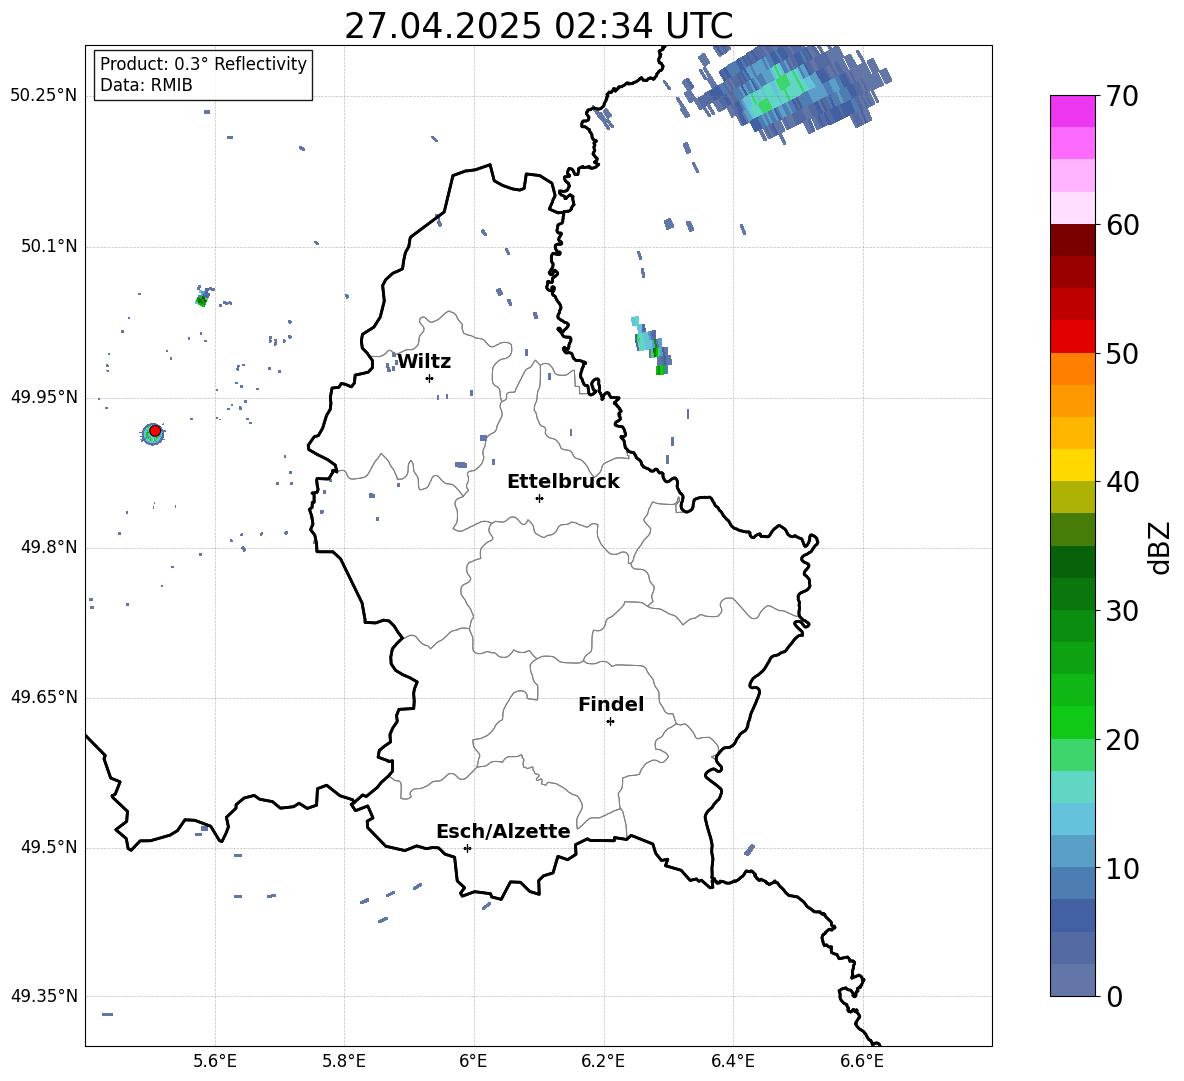Click the 49.35°N latitude label
The width and height of the screenshot is (1184, 1081).
click(x=44, y=996)
